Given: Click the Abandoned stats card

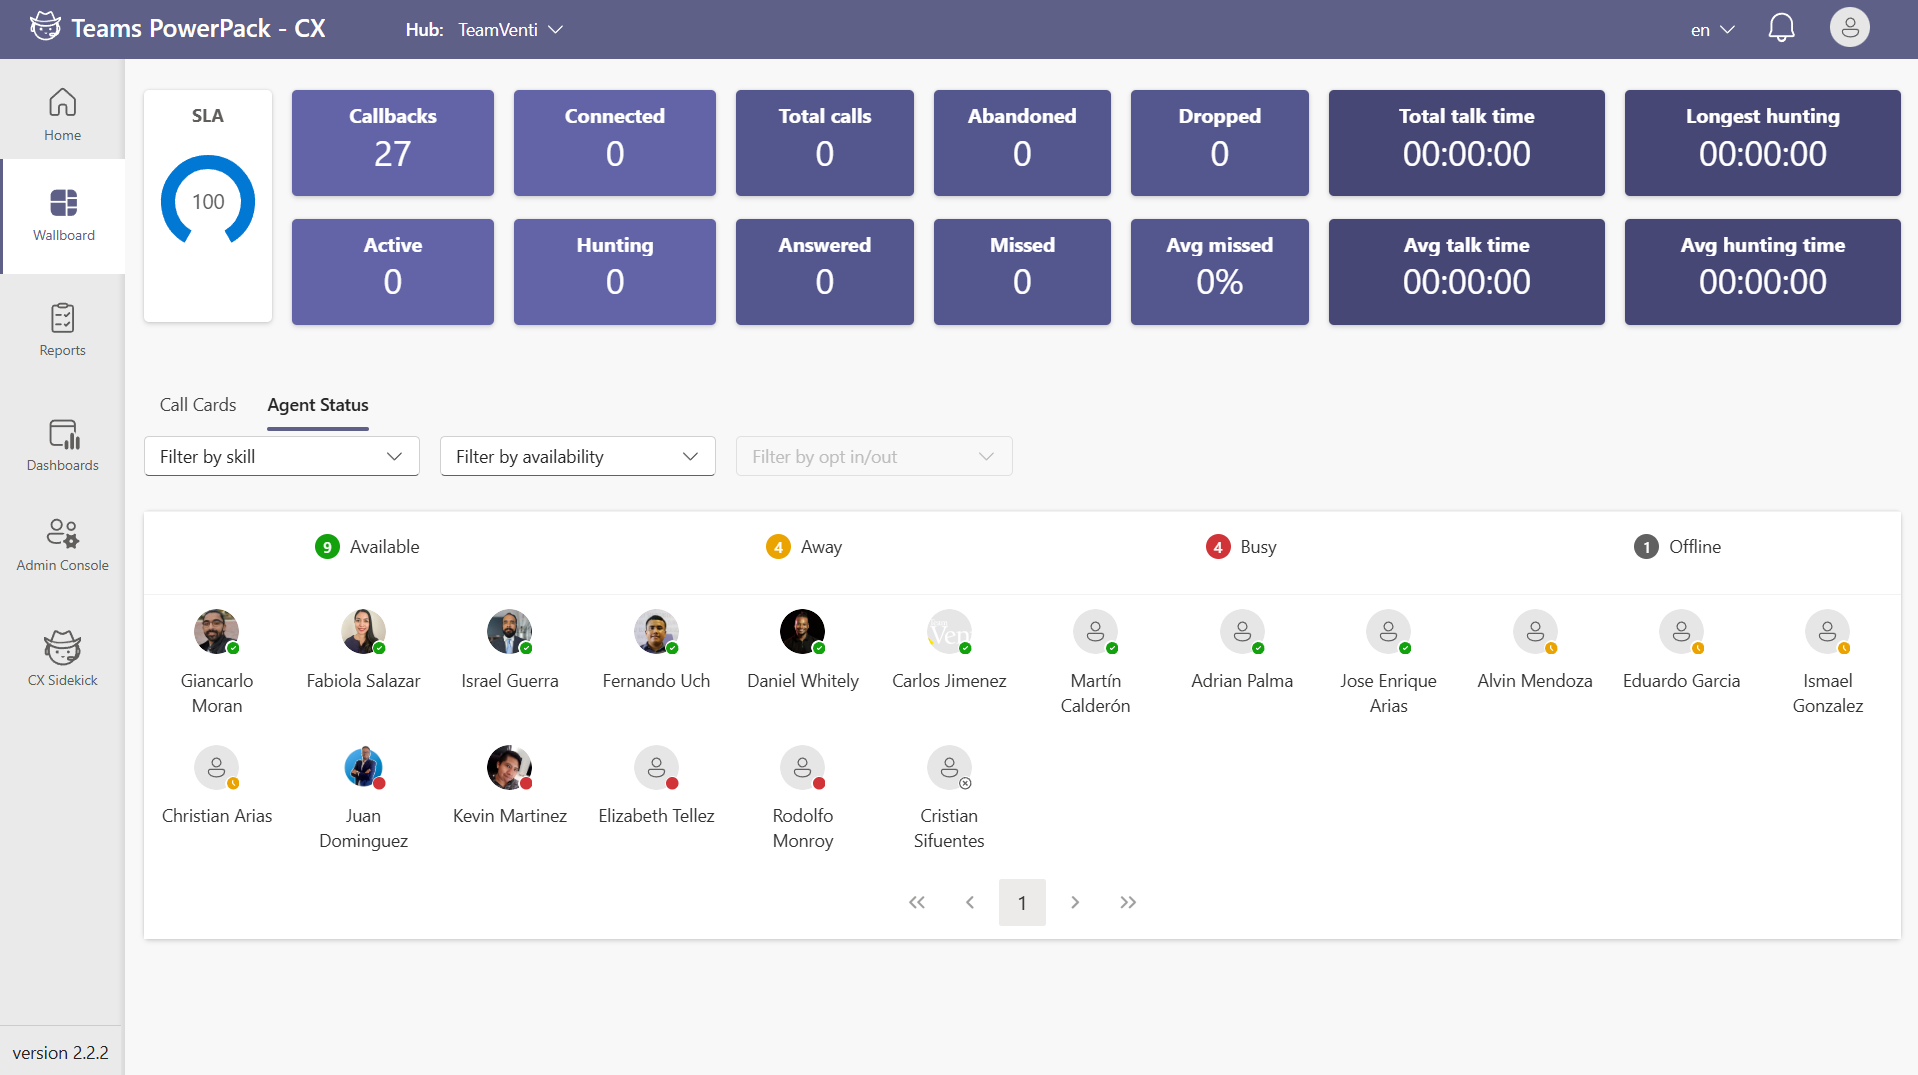Looking at the screenshot, I should pyautogui.click(x=1022, y=143).
